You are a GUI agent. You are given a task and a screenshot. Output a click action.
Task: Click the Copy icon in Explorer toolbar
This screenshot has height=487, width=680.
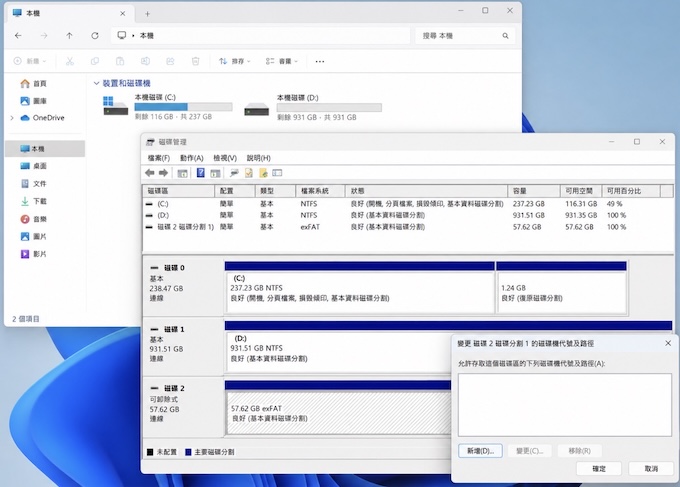click(x=95, y=61)
